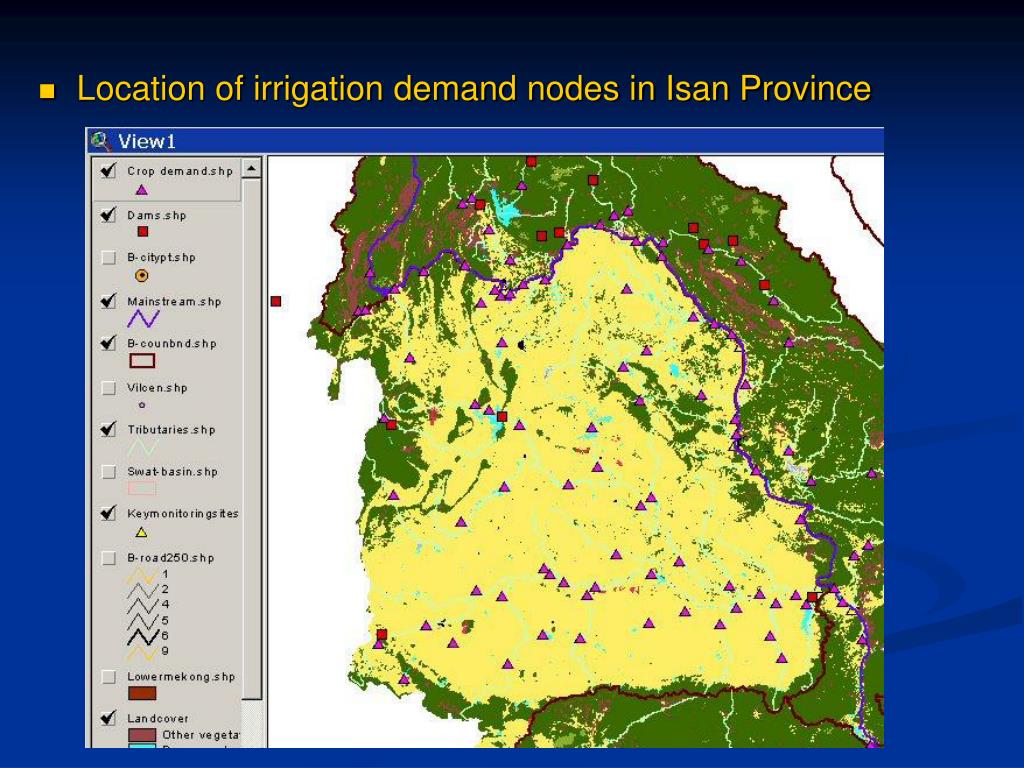Click the blue zigzag Mainstream legend symbol
The image size is (1024, 768).
(x=143, y=319)
